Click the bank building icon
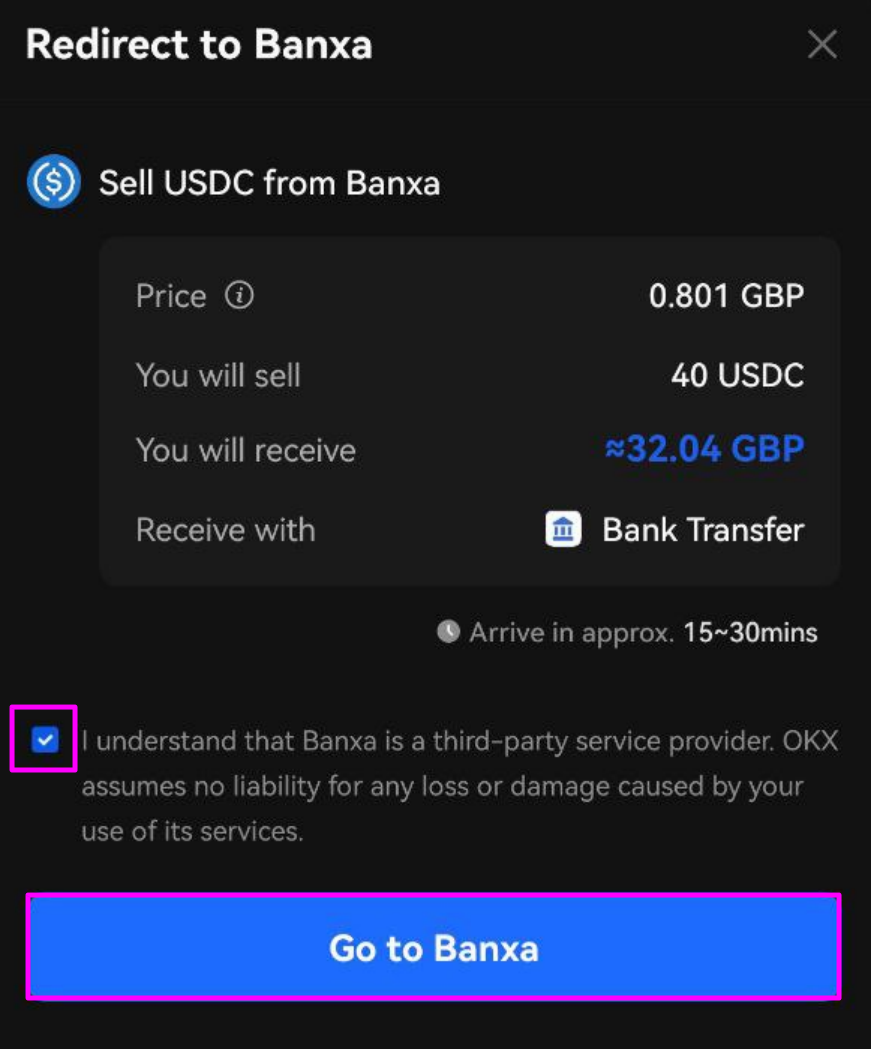Viewport: 871px width, 1049px height. click(x=563, y=529)
